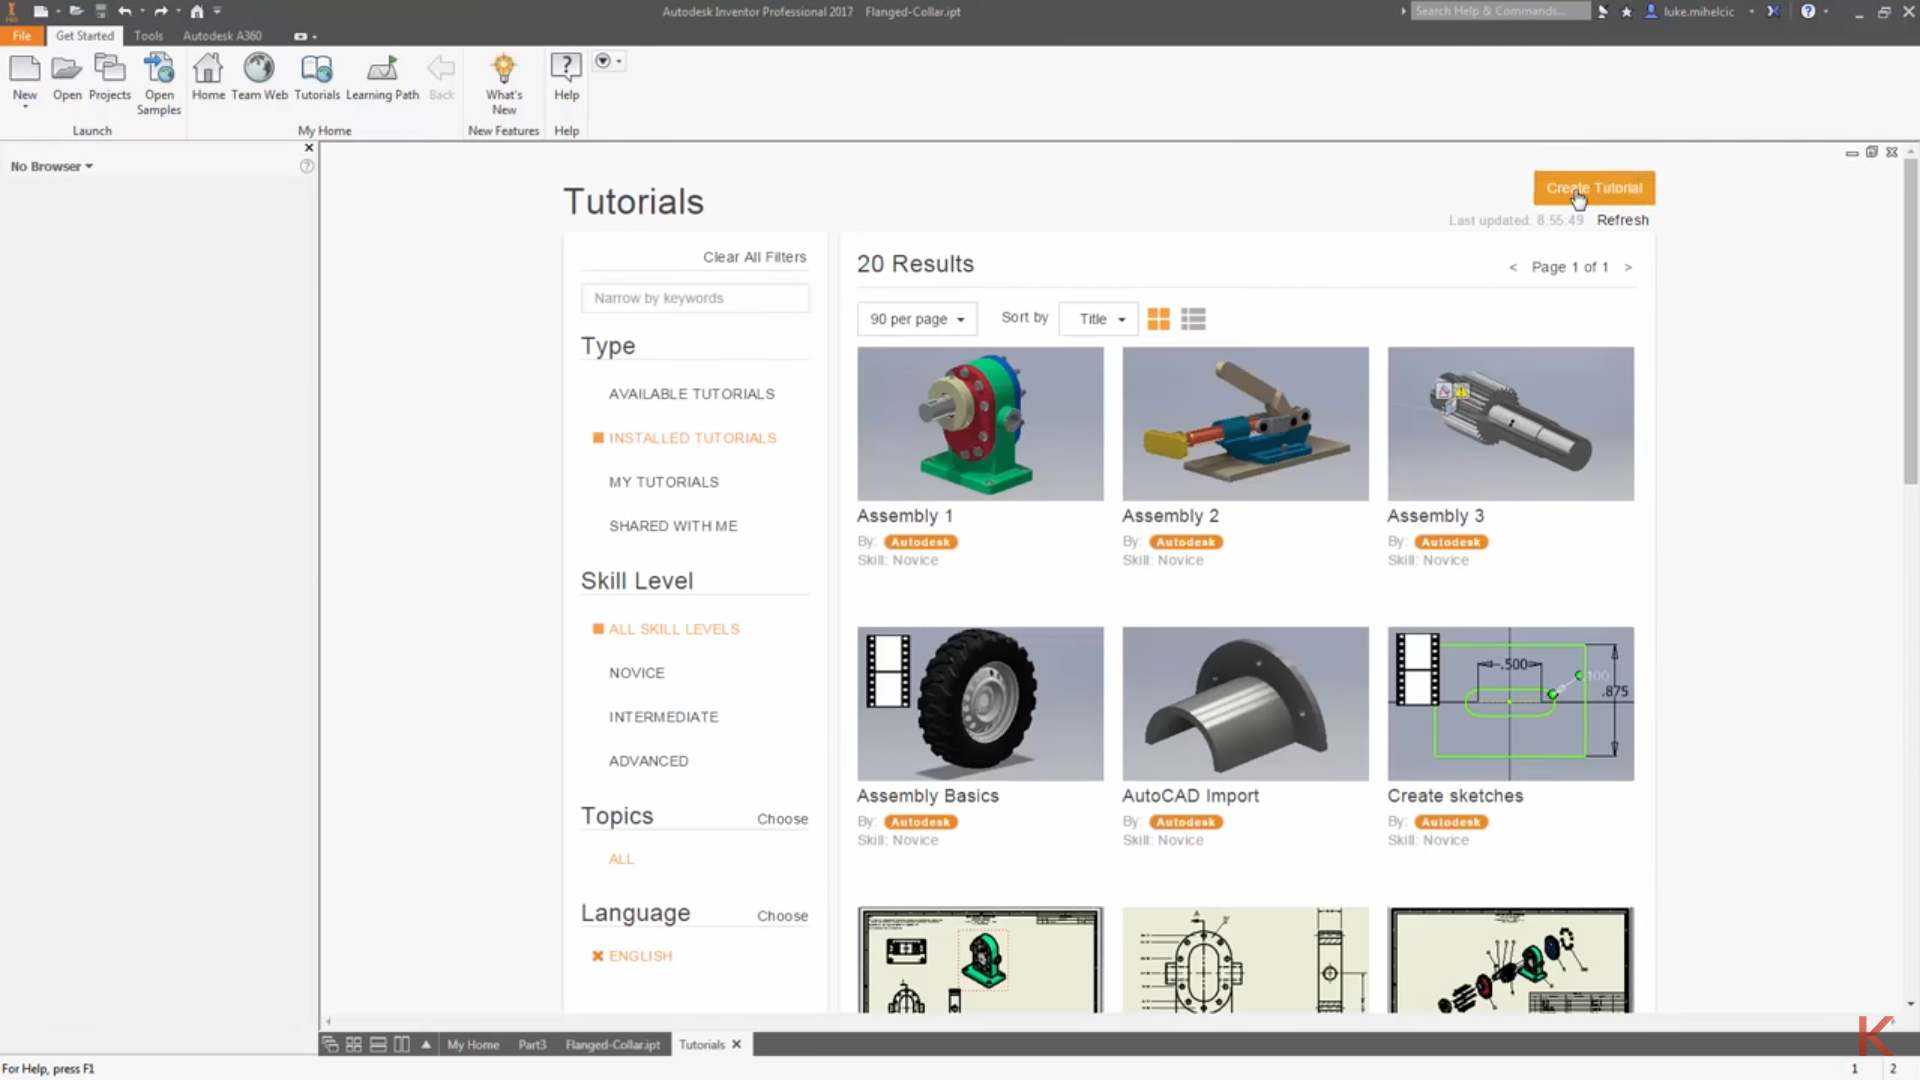Click the Tile vertically icon
The height and width of the screenshot is (1080, 1920).
tap(402, 1044)
